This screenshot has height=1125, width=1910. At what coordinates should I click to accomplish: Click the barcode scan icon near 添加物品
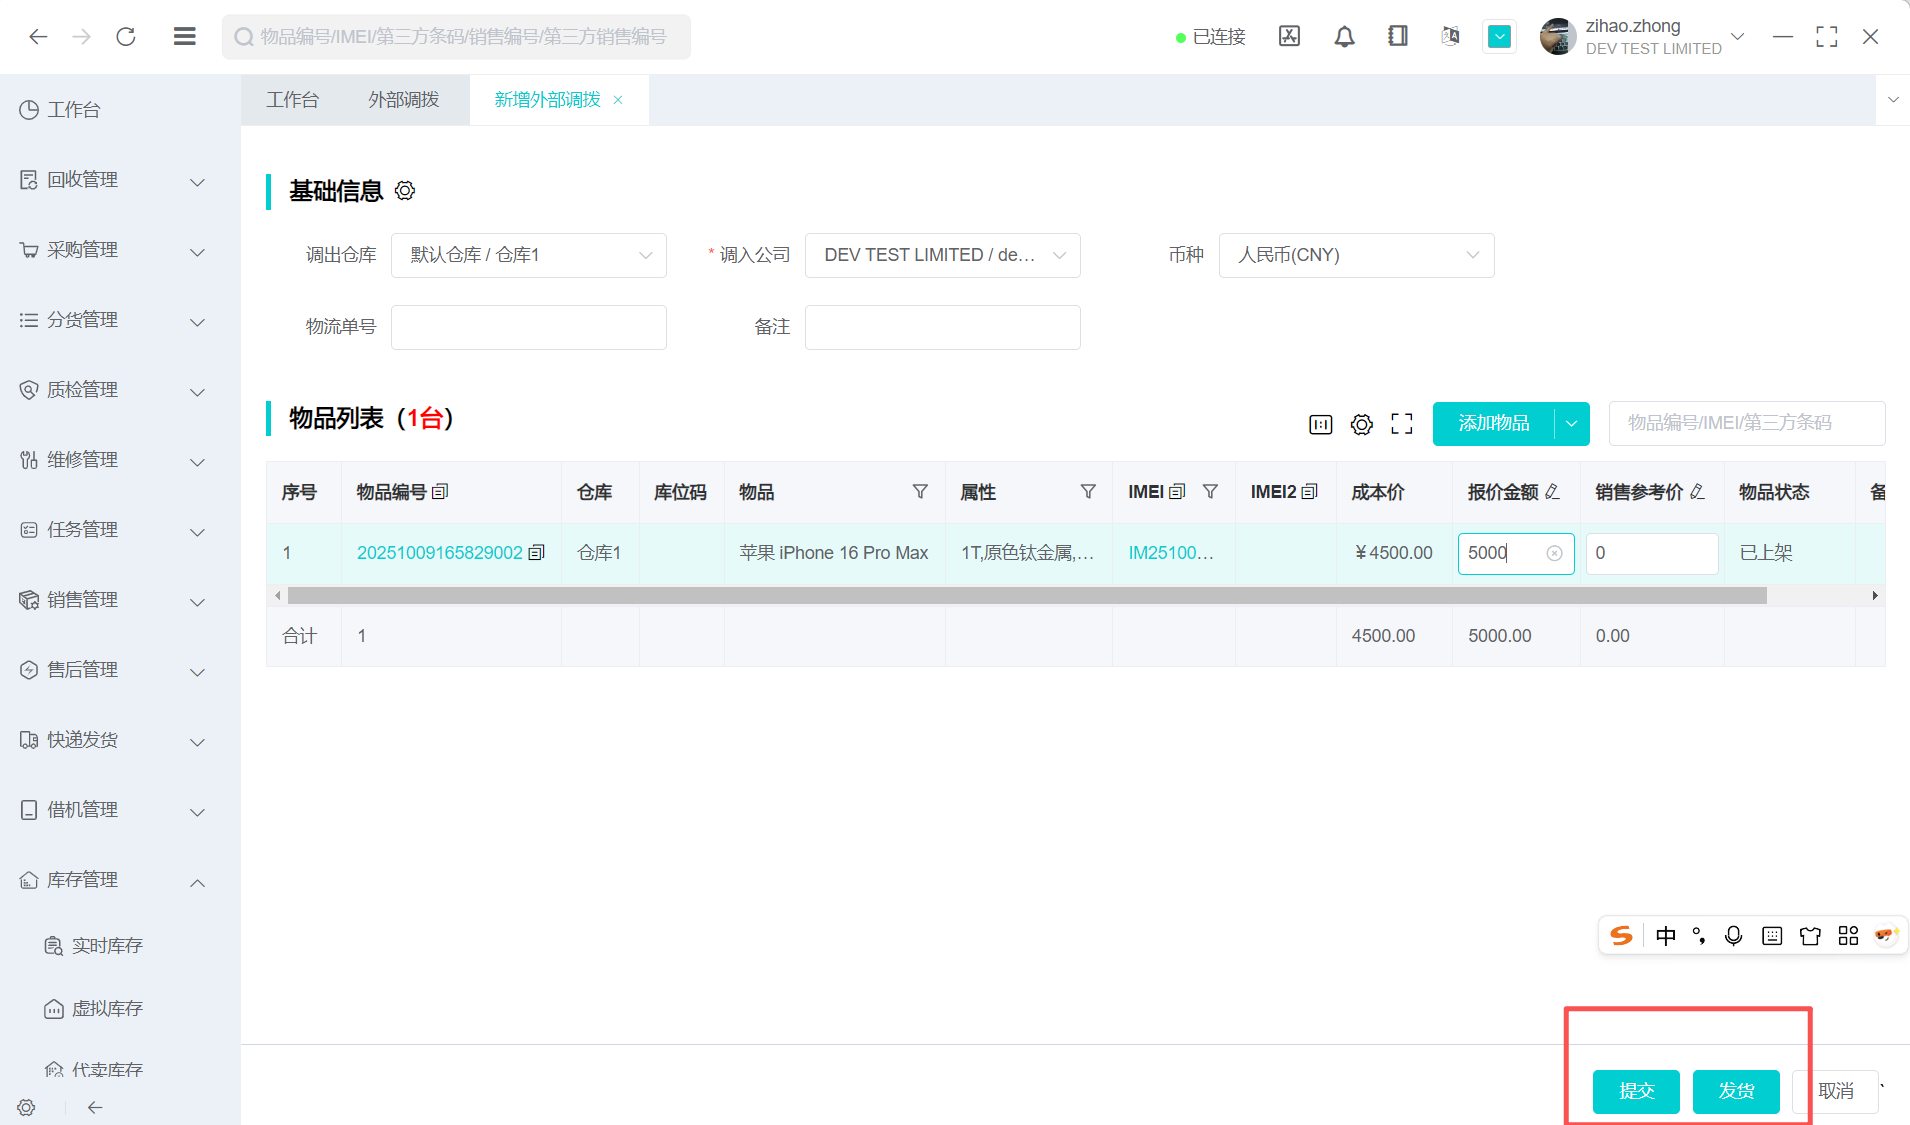tap(1320, 424)
